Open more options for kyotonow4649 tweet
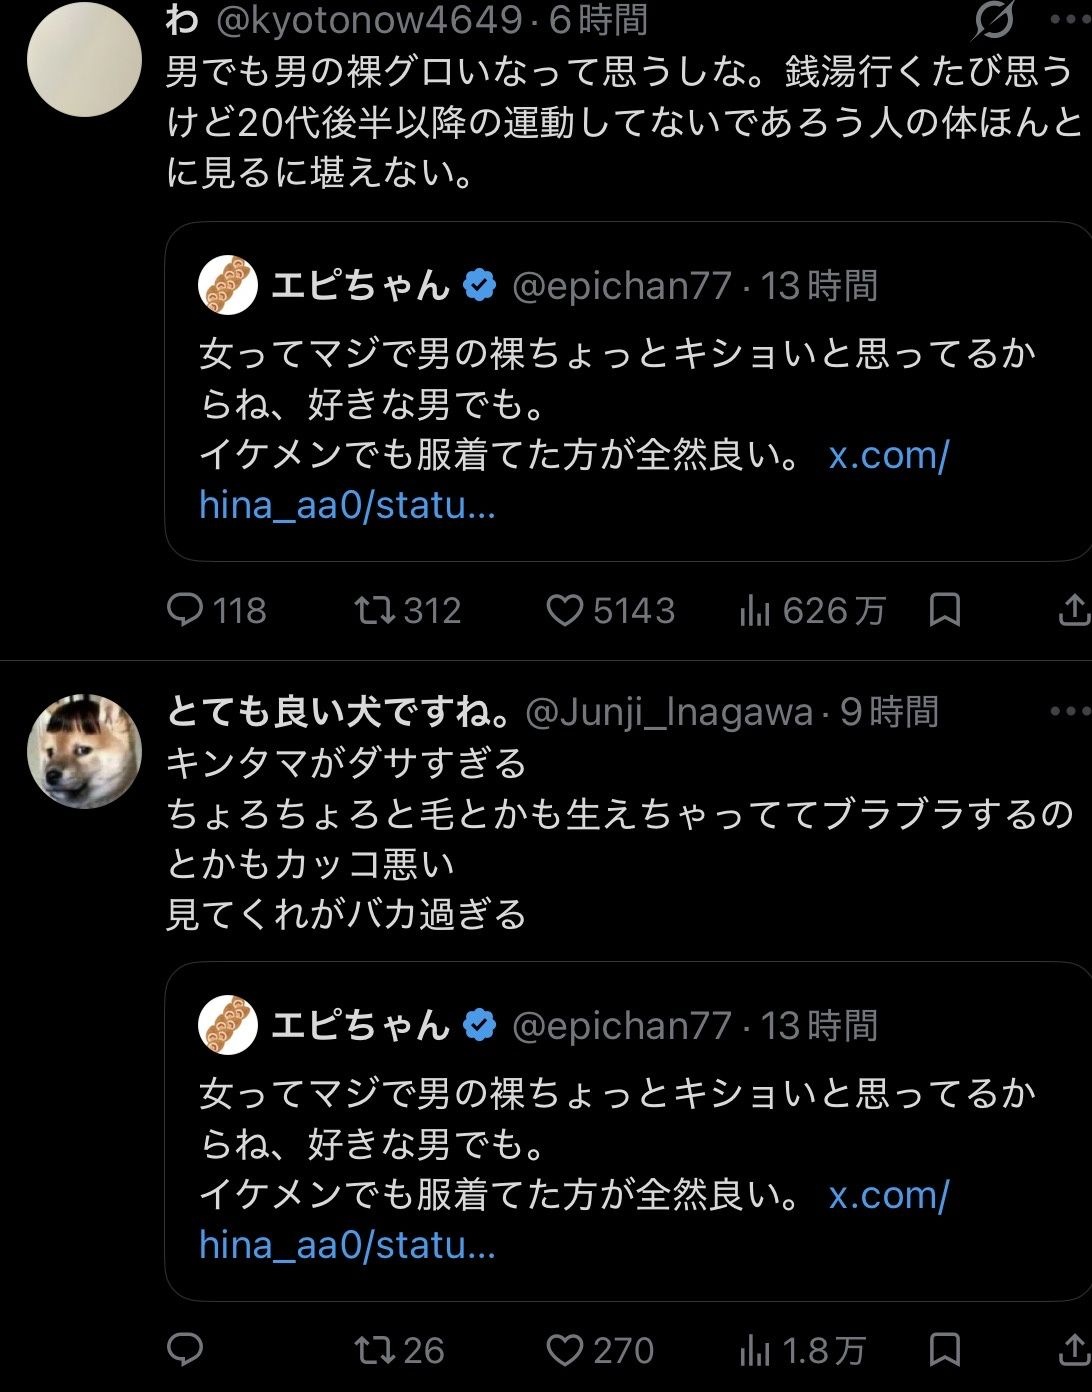Image resolution: width=1092 pixels, height=1392 pixels. click(x=1070, y=20)
